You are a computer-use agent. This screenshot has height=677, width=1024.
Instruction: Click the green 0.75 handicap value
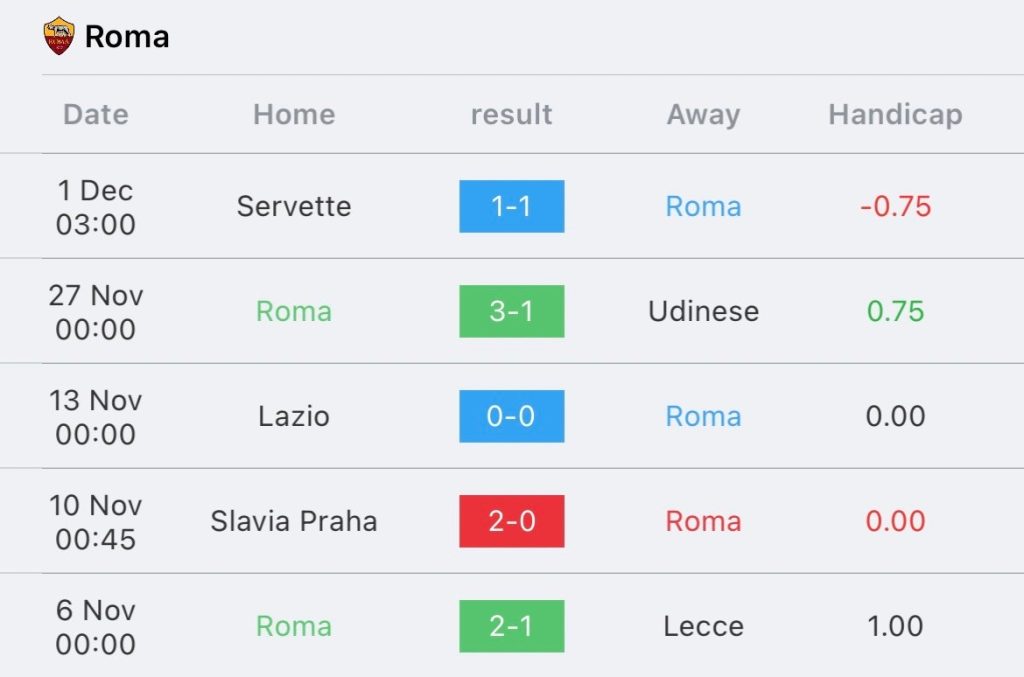[x=895, y=311]
